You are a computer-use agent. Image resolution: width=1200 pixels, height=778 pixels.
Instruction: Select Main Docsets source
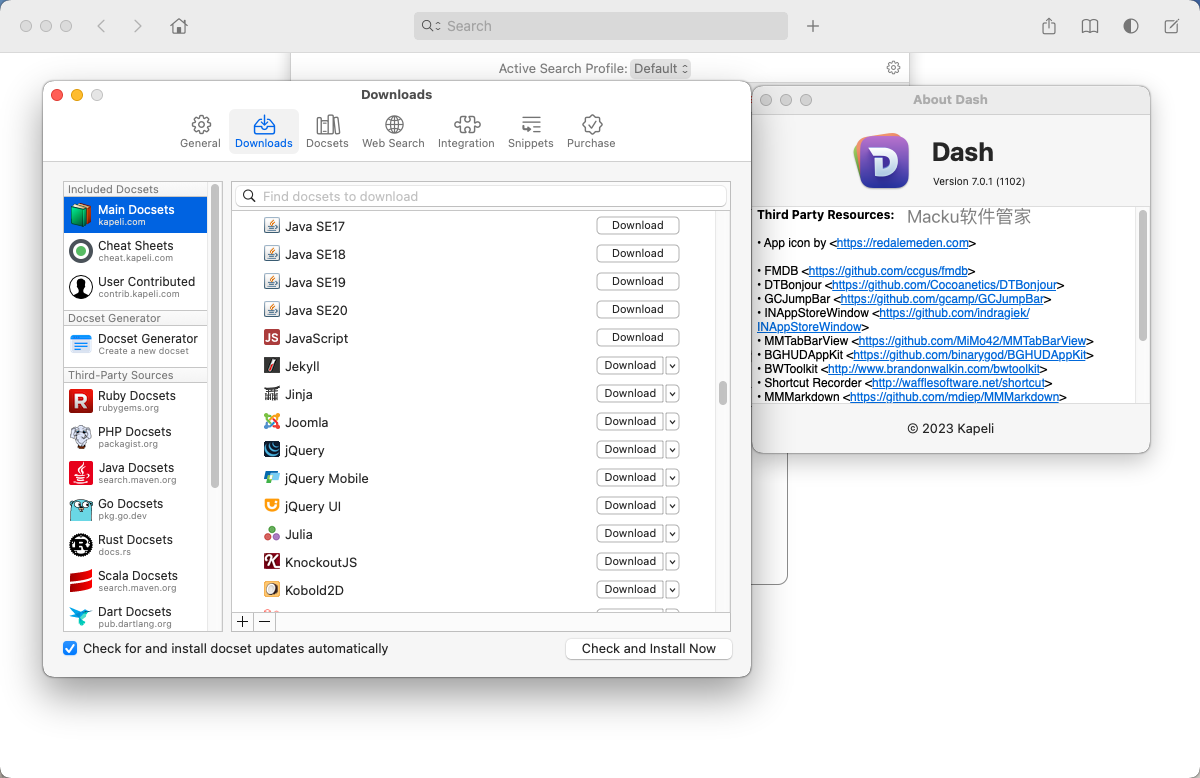tap(135, 215)
